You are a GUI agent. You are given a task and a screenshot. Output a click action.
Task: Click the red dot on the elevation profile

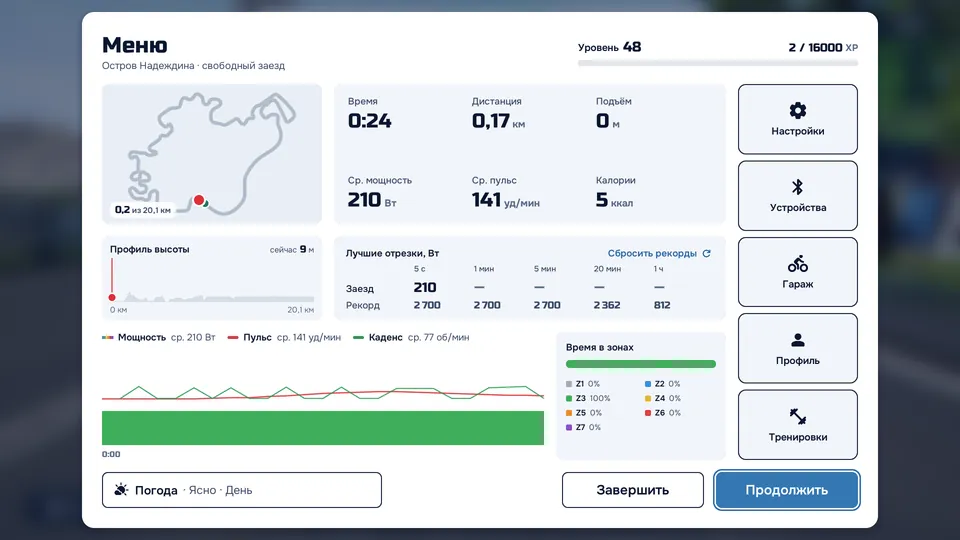pyautogui.click(x=112, y=298)
